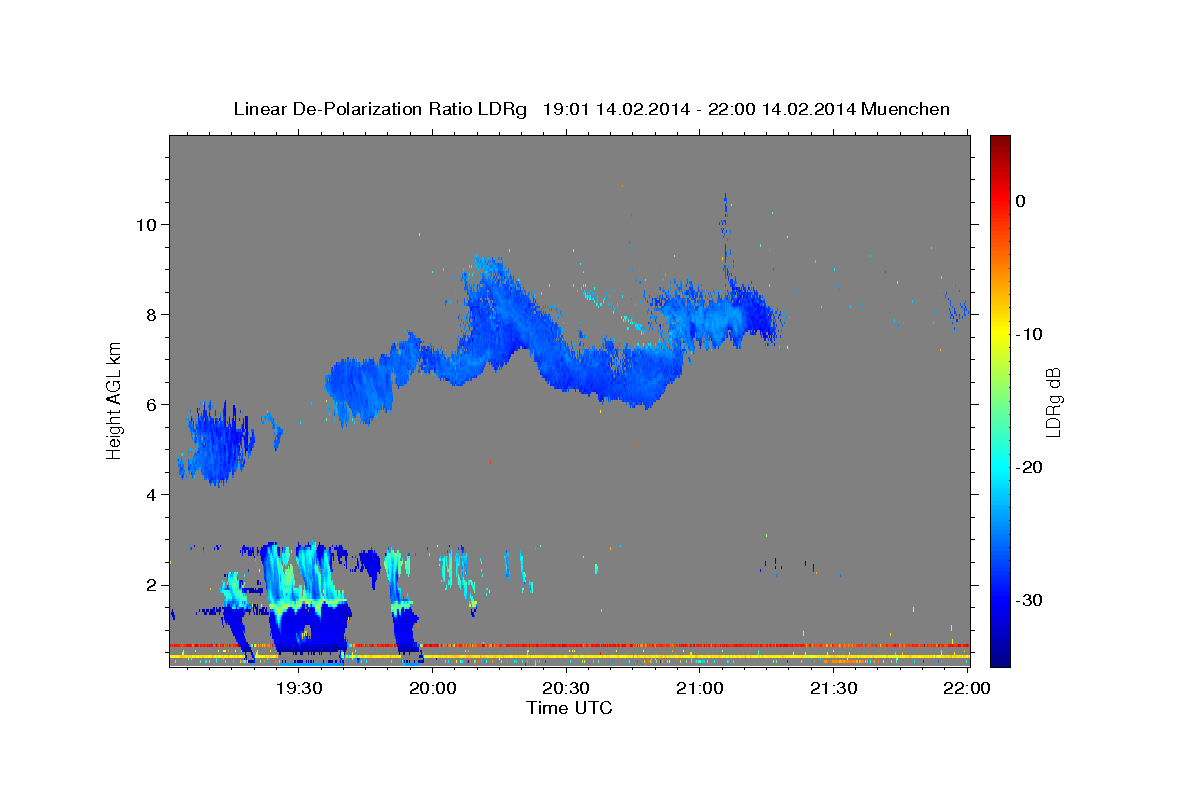Click the height label '6'
1200x800 pixels.
(151, 404)
